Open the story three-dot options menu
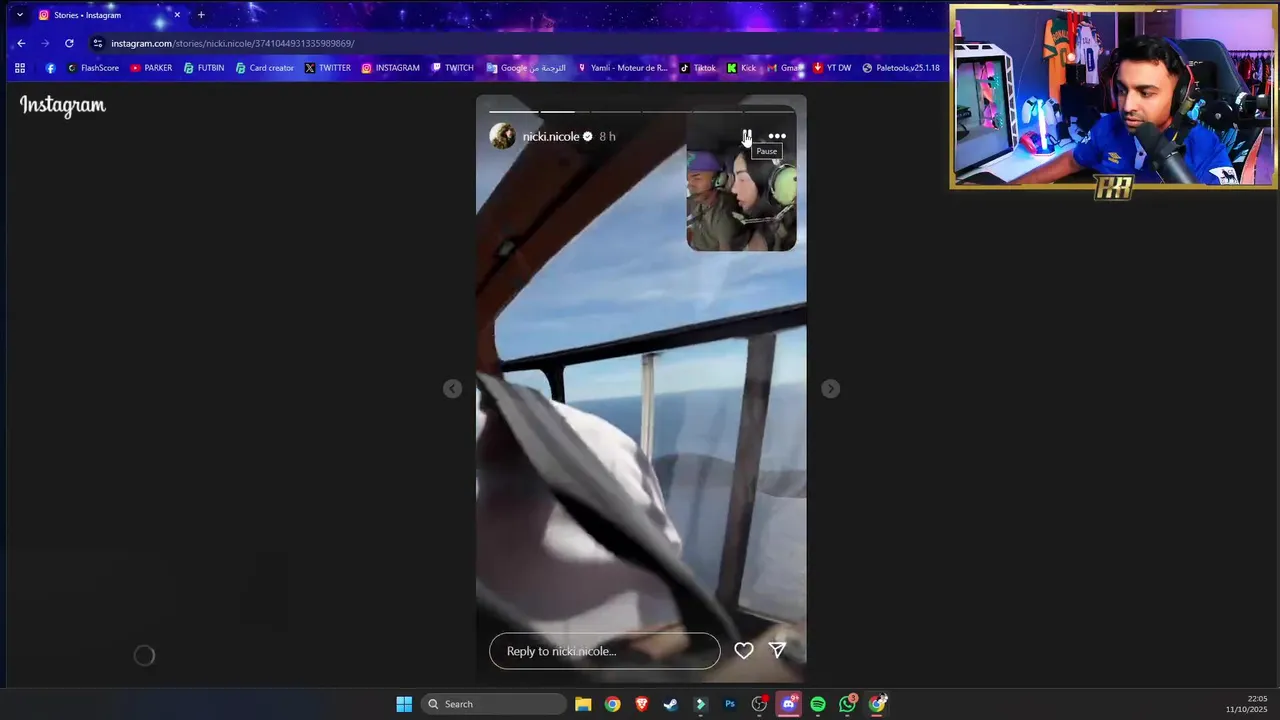 point(777,136)
